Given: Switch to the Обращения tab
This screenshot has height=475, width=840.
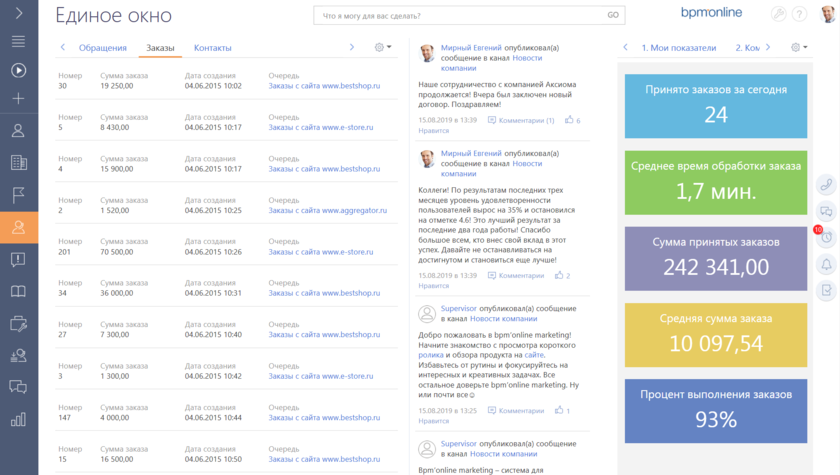Looking at the screenshot, I should tap(103, 48).
